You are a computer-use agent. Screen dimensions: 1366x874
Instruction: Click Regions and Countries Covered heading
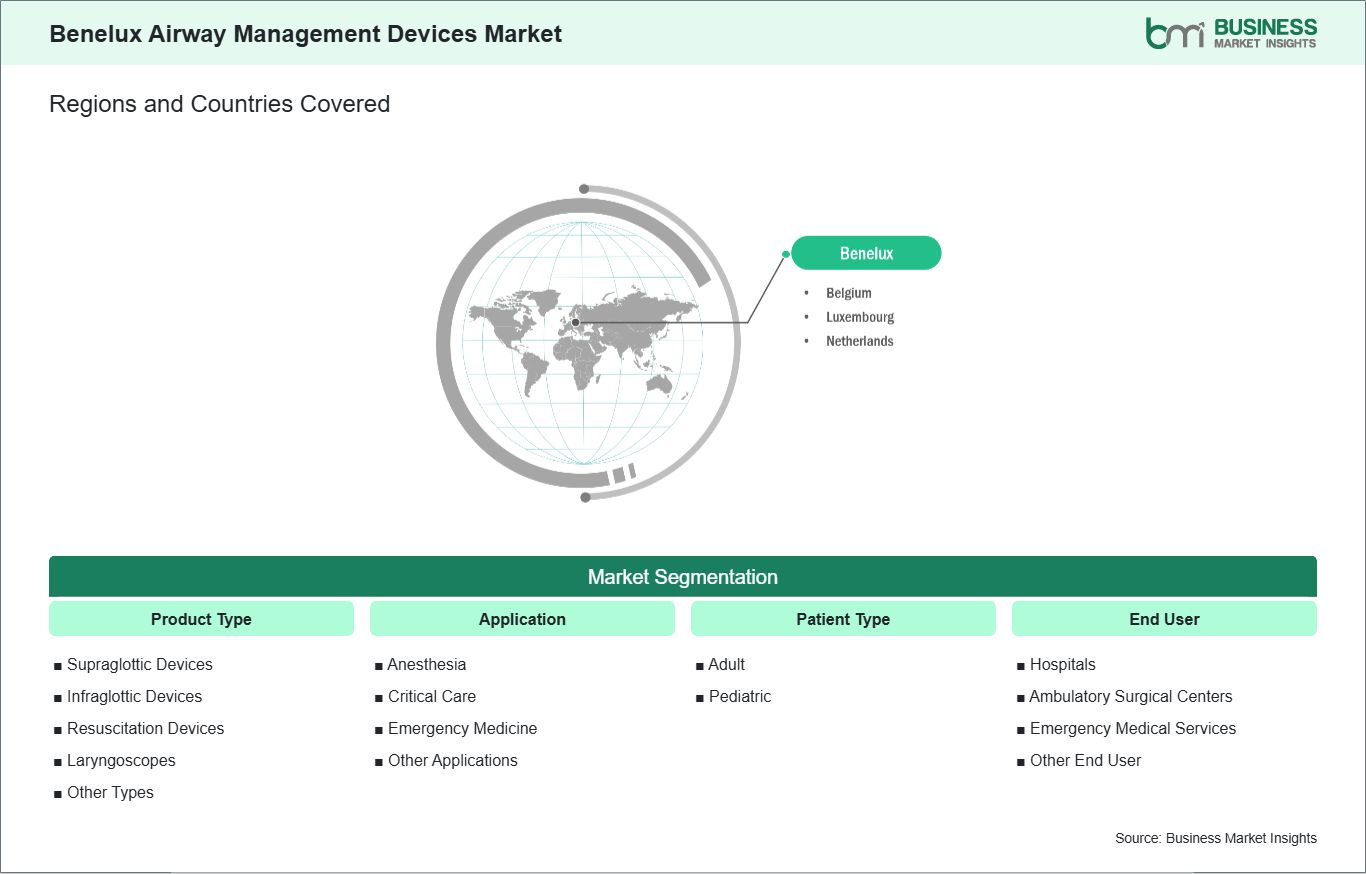click(x=220, y=104)
